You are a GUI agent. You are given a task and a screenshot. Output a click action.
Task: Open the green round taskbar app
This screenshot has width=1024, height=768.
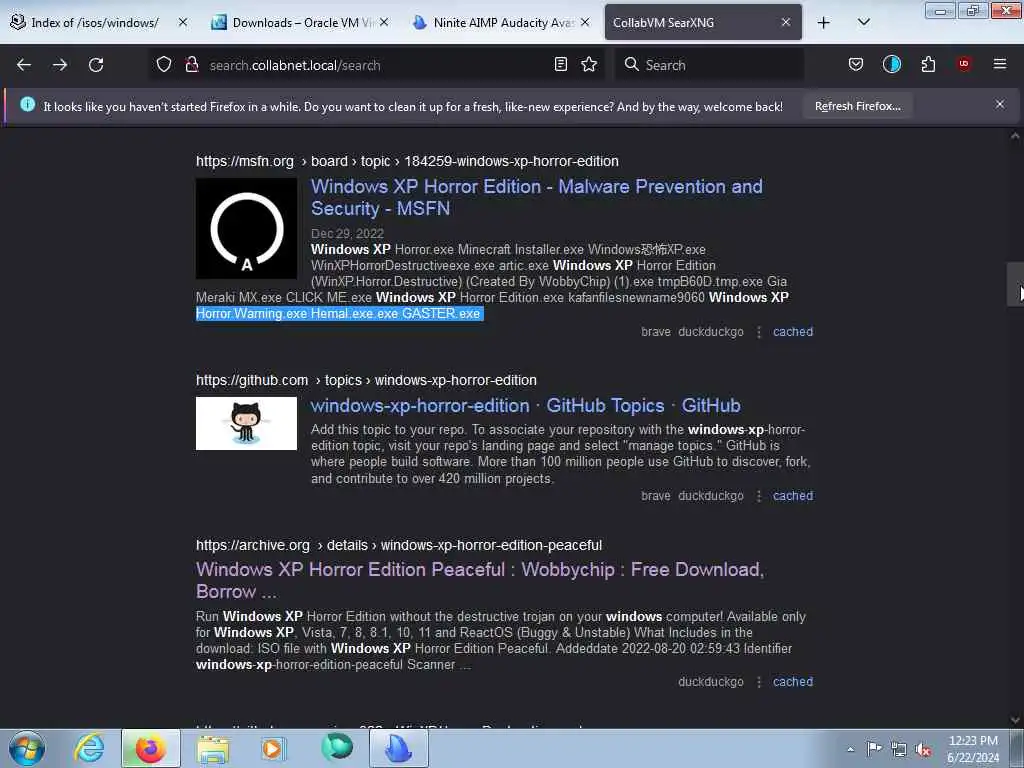point(337,748)
